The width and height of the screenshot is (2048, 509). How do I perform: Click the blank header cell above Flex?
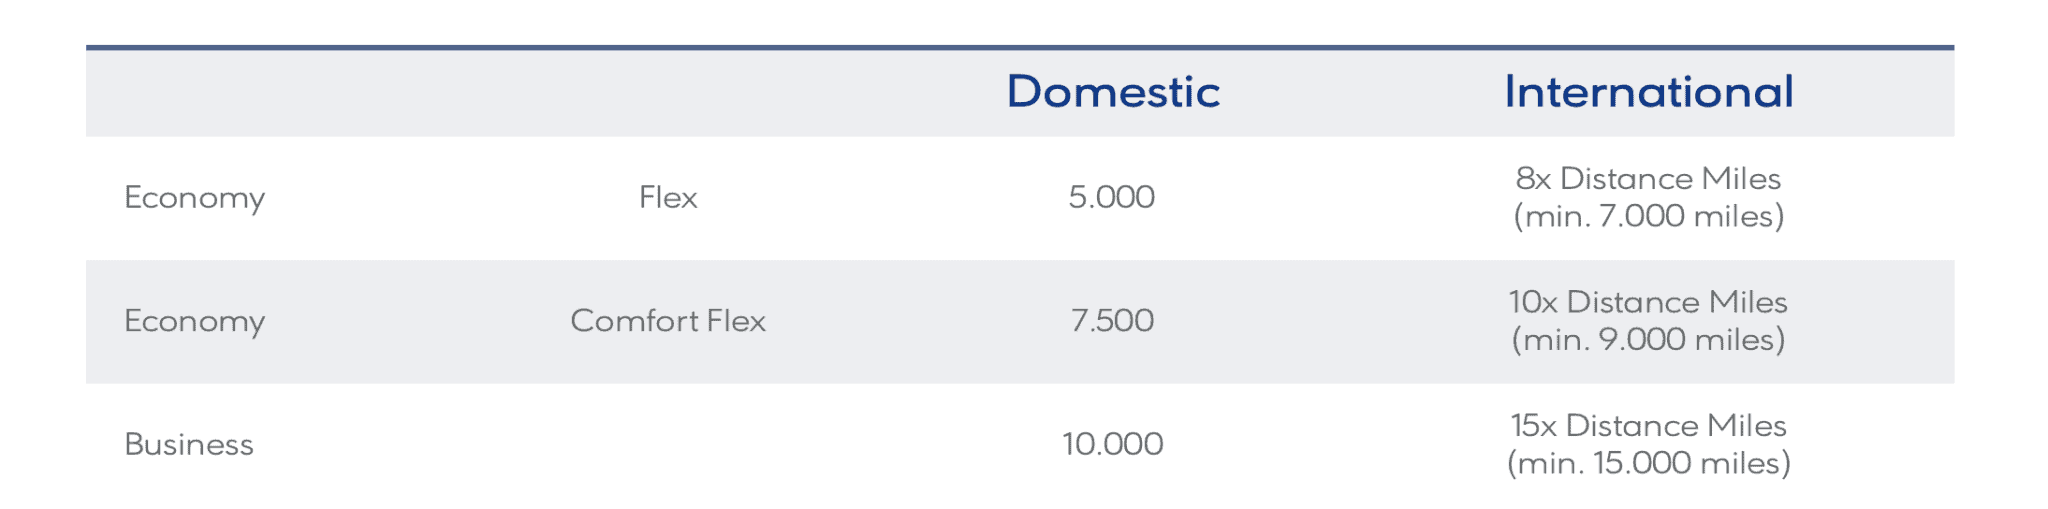pyautogui.click(x=668, y=92)
